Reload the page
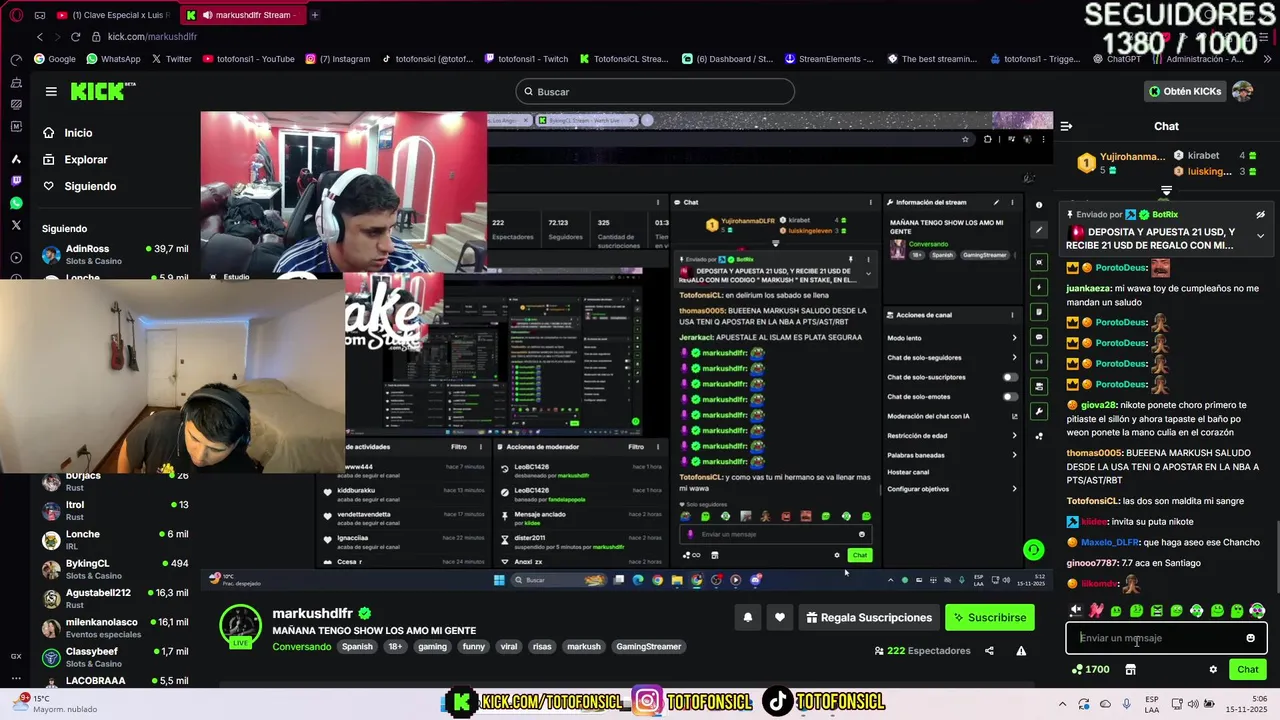 click(75, 36)
